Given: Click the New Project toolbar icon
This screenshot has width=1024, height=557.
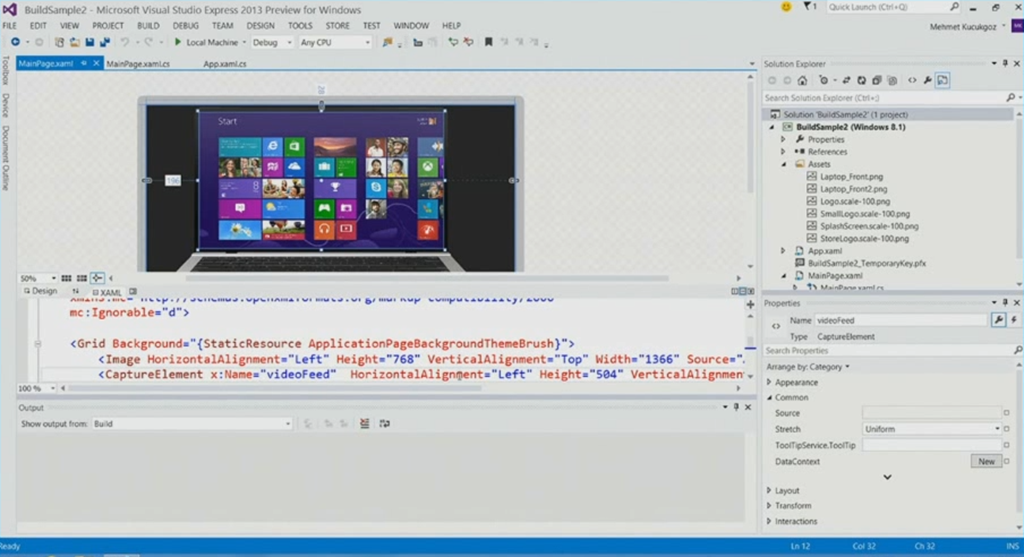Looking at the screenshot, I should (x=59, y=42).
